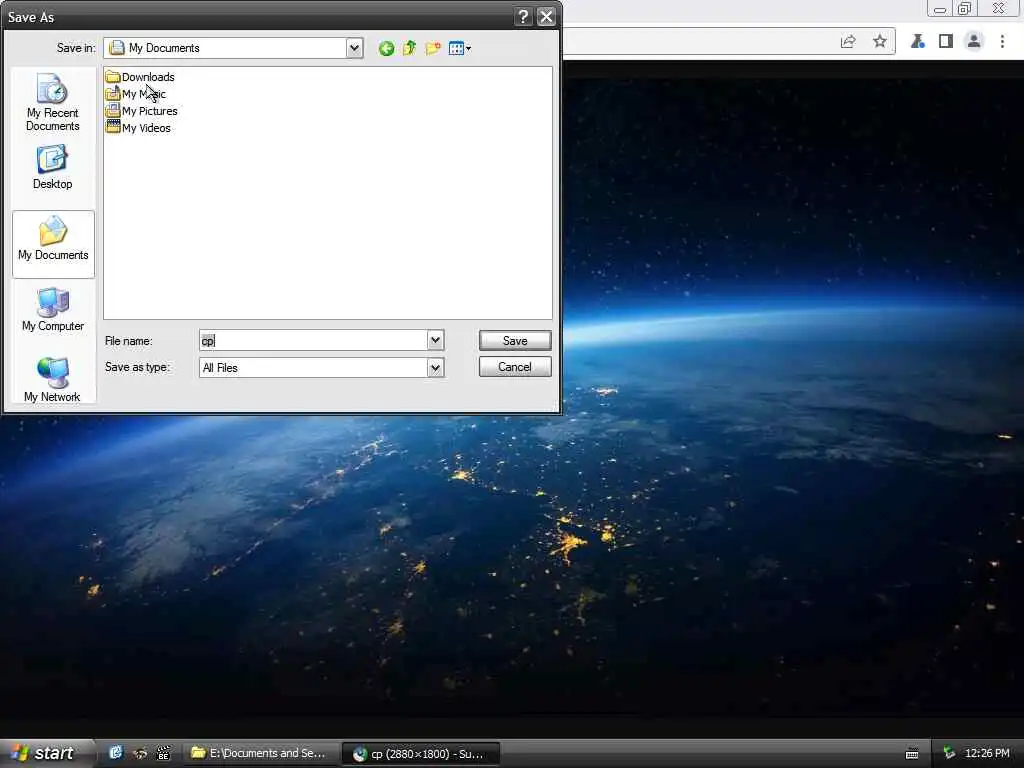The height and width of the screenshot is (768, 1024).
Task: Click the browser share page icon
Action: [848, 42]
